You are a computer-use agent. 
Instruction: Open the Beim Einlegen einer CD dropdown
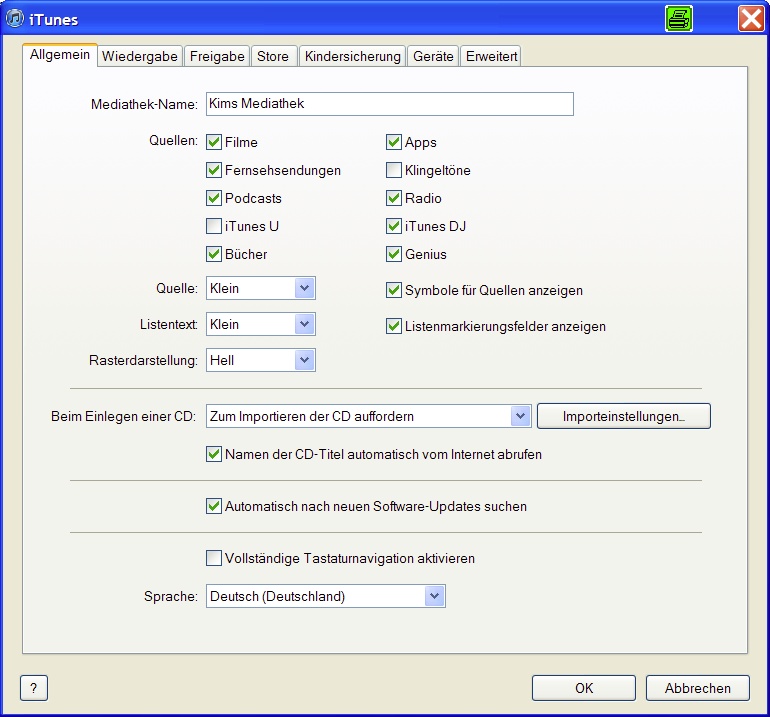[519, 416]
